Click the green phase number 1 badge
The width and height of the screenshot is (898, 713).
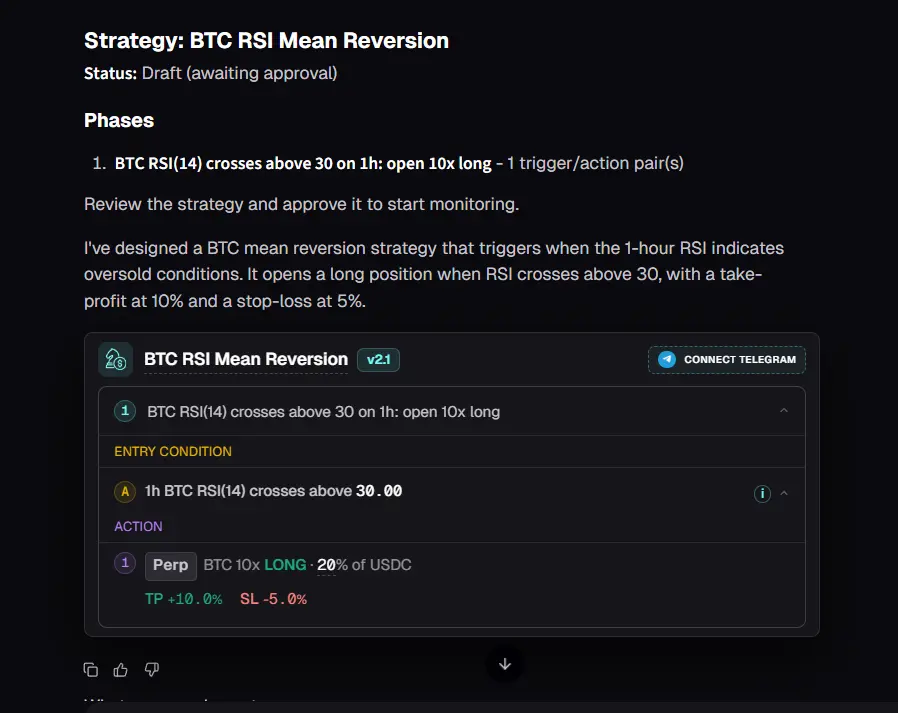click(x=125, y=411)
